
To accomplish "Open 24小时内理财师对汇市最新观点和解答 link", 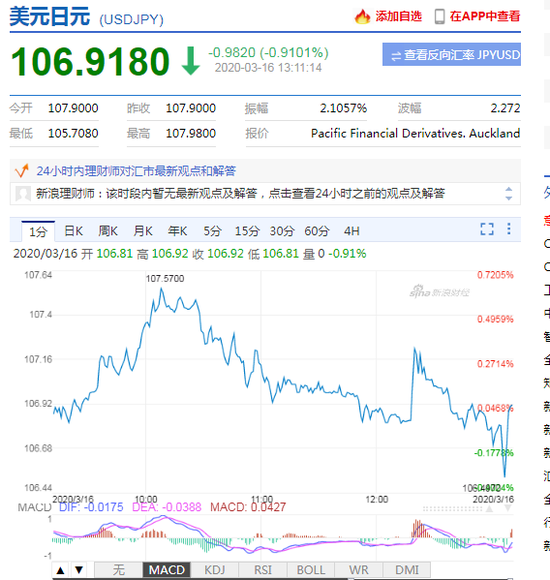I will pyautogui.click(x=136, y=171).
